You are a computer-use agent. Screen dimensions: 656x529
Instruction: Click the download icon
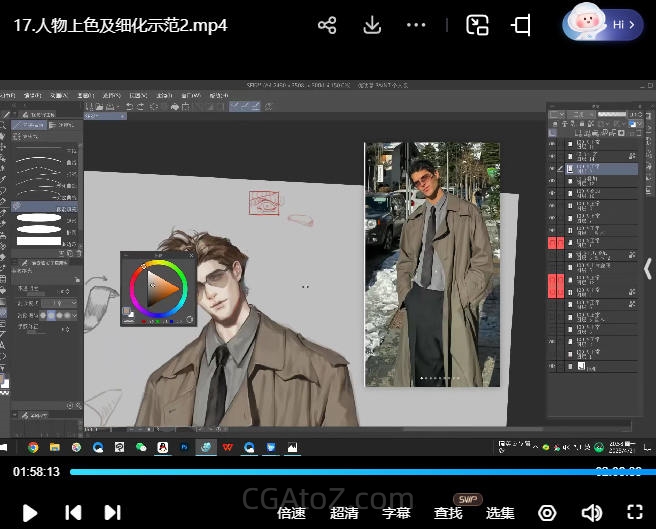372,26
